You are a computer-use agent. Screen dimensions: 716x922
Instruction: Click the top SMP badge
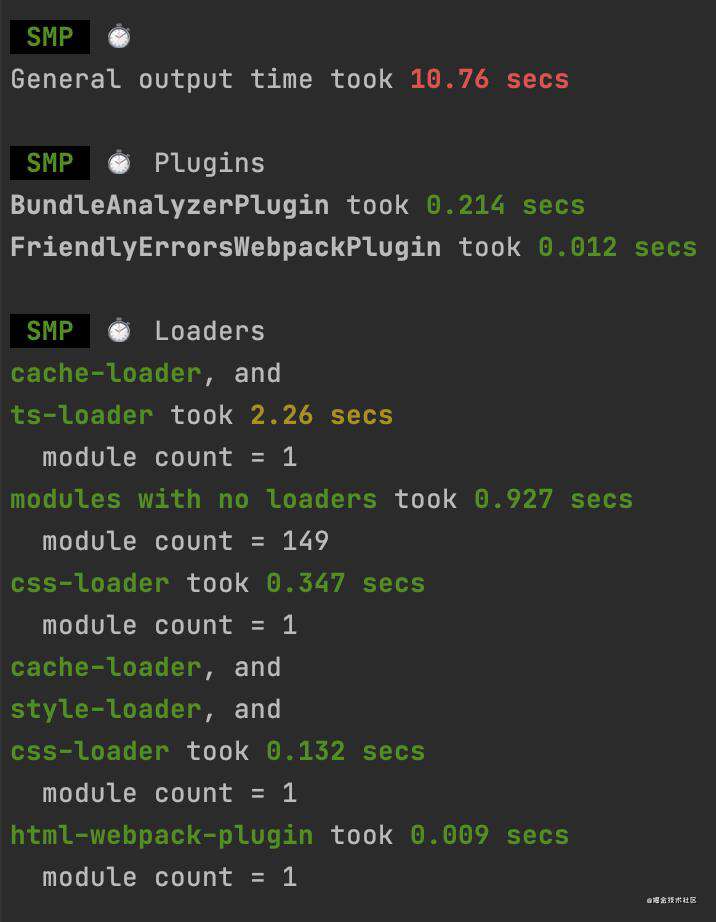[50, 37]
